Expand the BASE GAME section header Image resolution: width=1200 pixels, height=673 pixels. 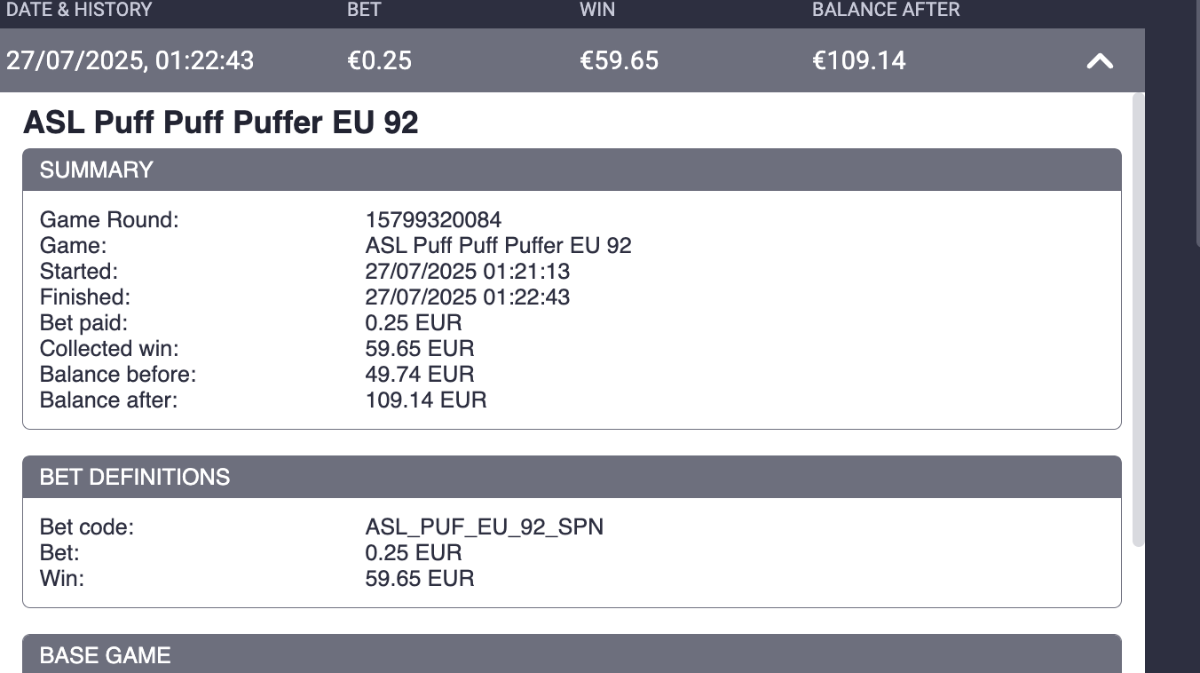(x=572, y=655)
